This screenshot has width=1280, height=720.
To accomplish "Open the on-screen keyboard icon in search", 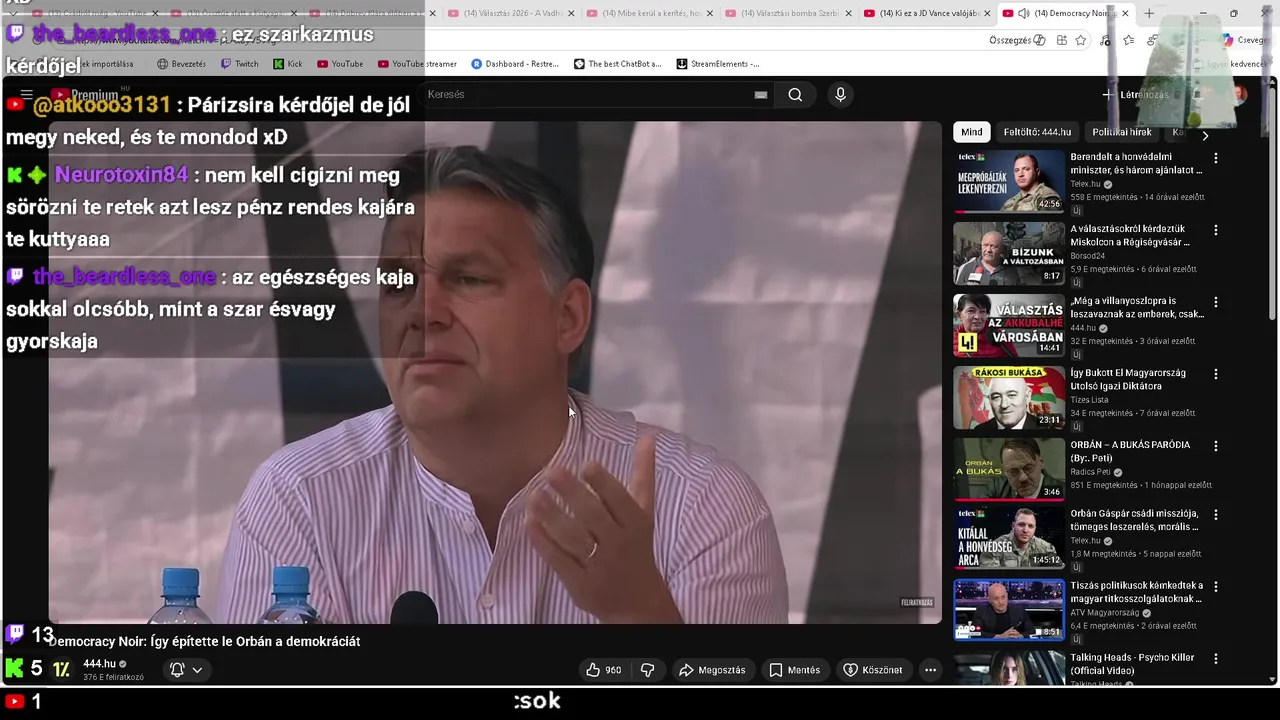I will coord(761,95).
